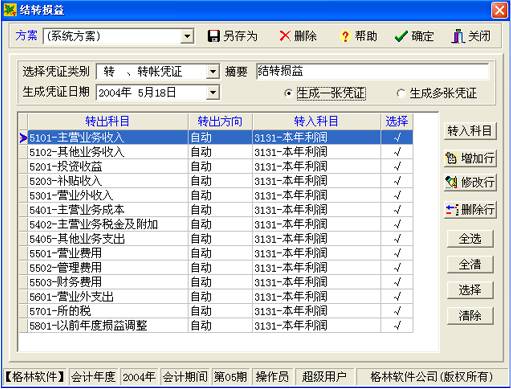
Task: Click the 删除行 delete-row icon
Action: pos(452,210)
